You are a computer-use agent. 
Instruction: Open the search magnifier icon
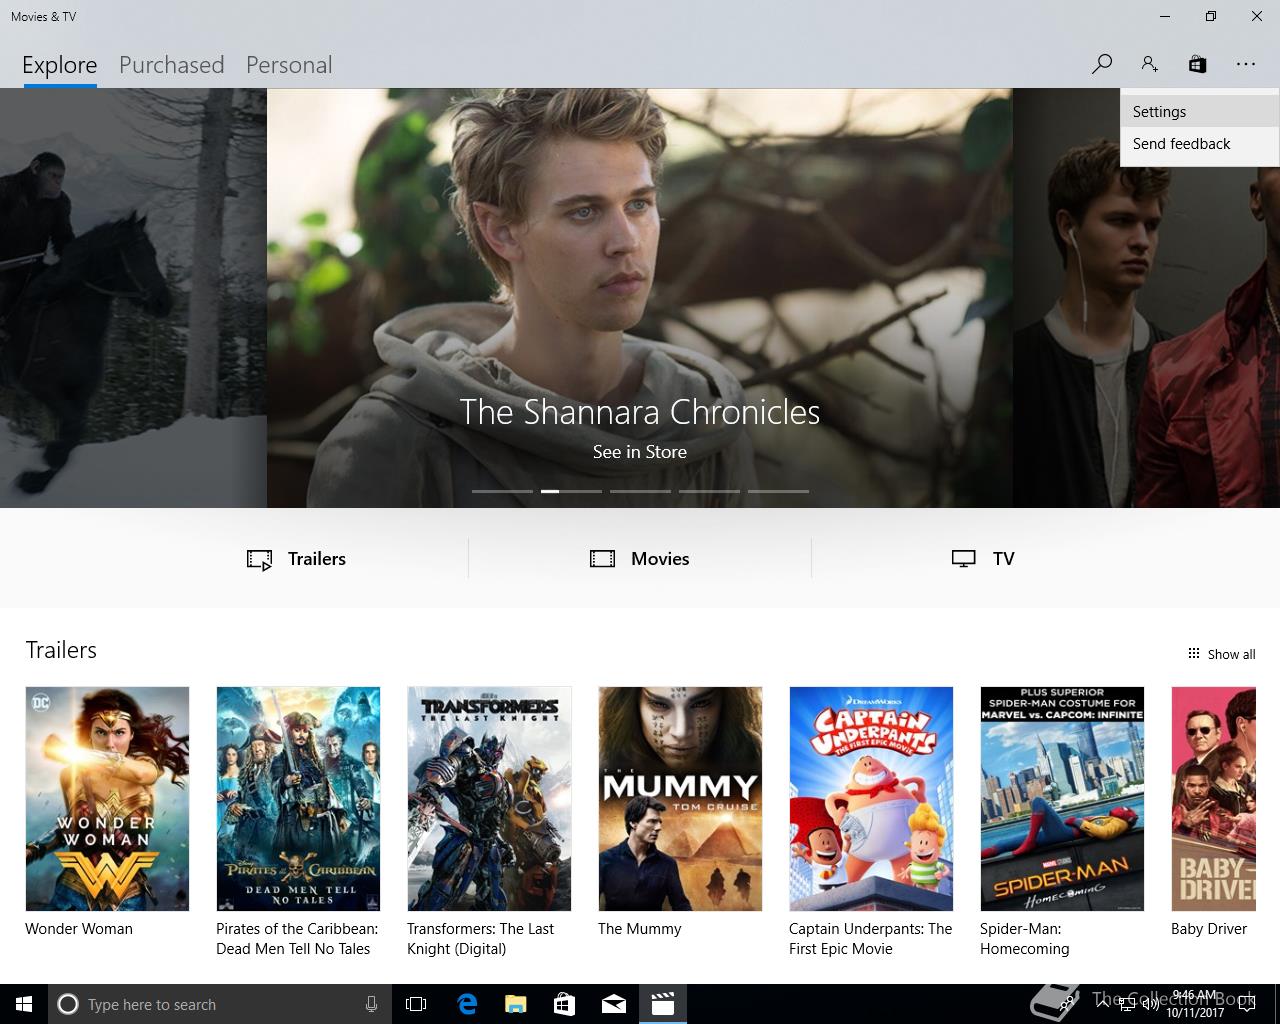click(1101, 64)
